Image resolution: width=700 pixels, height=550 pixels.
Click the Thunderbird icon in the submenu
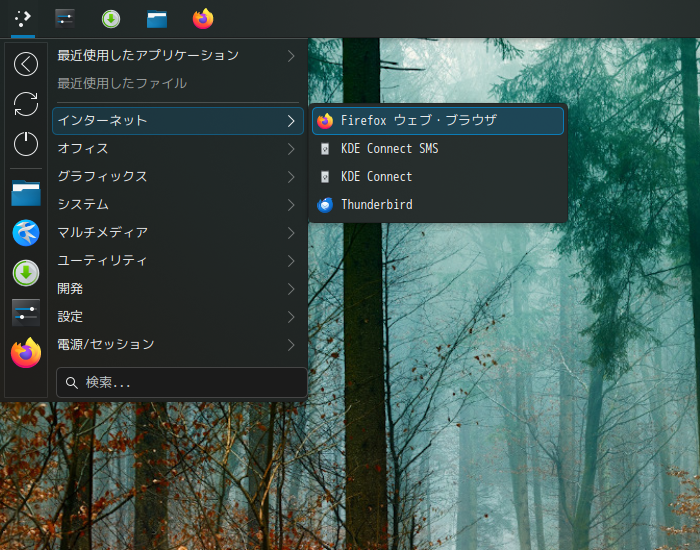(325, 204)
